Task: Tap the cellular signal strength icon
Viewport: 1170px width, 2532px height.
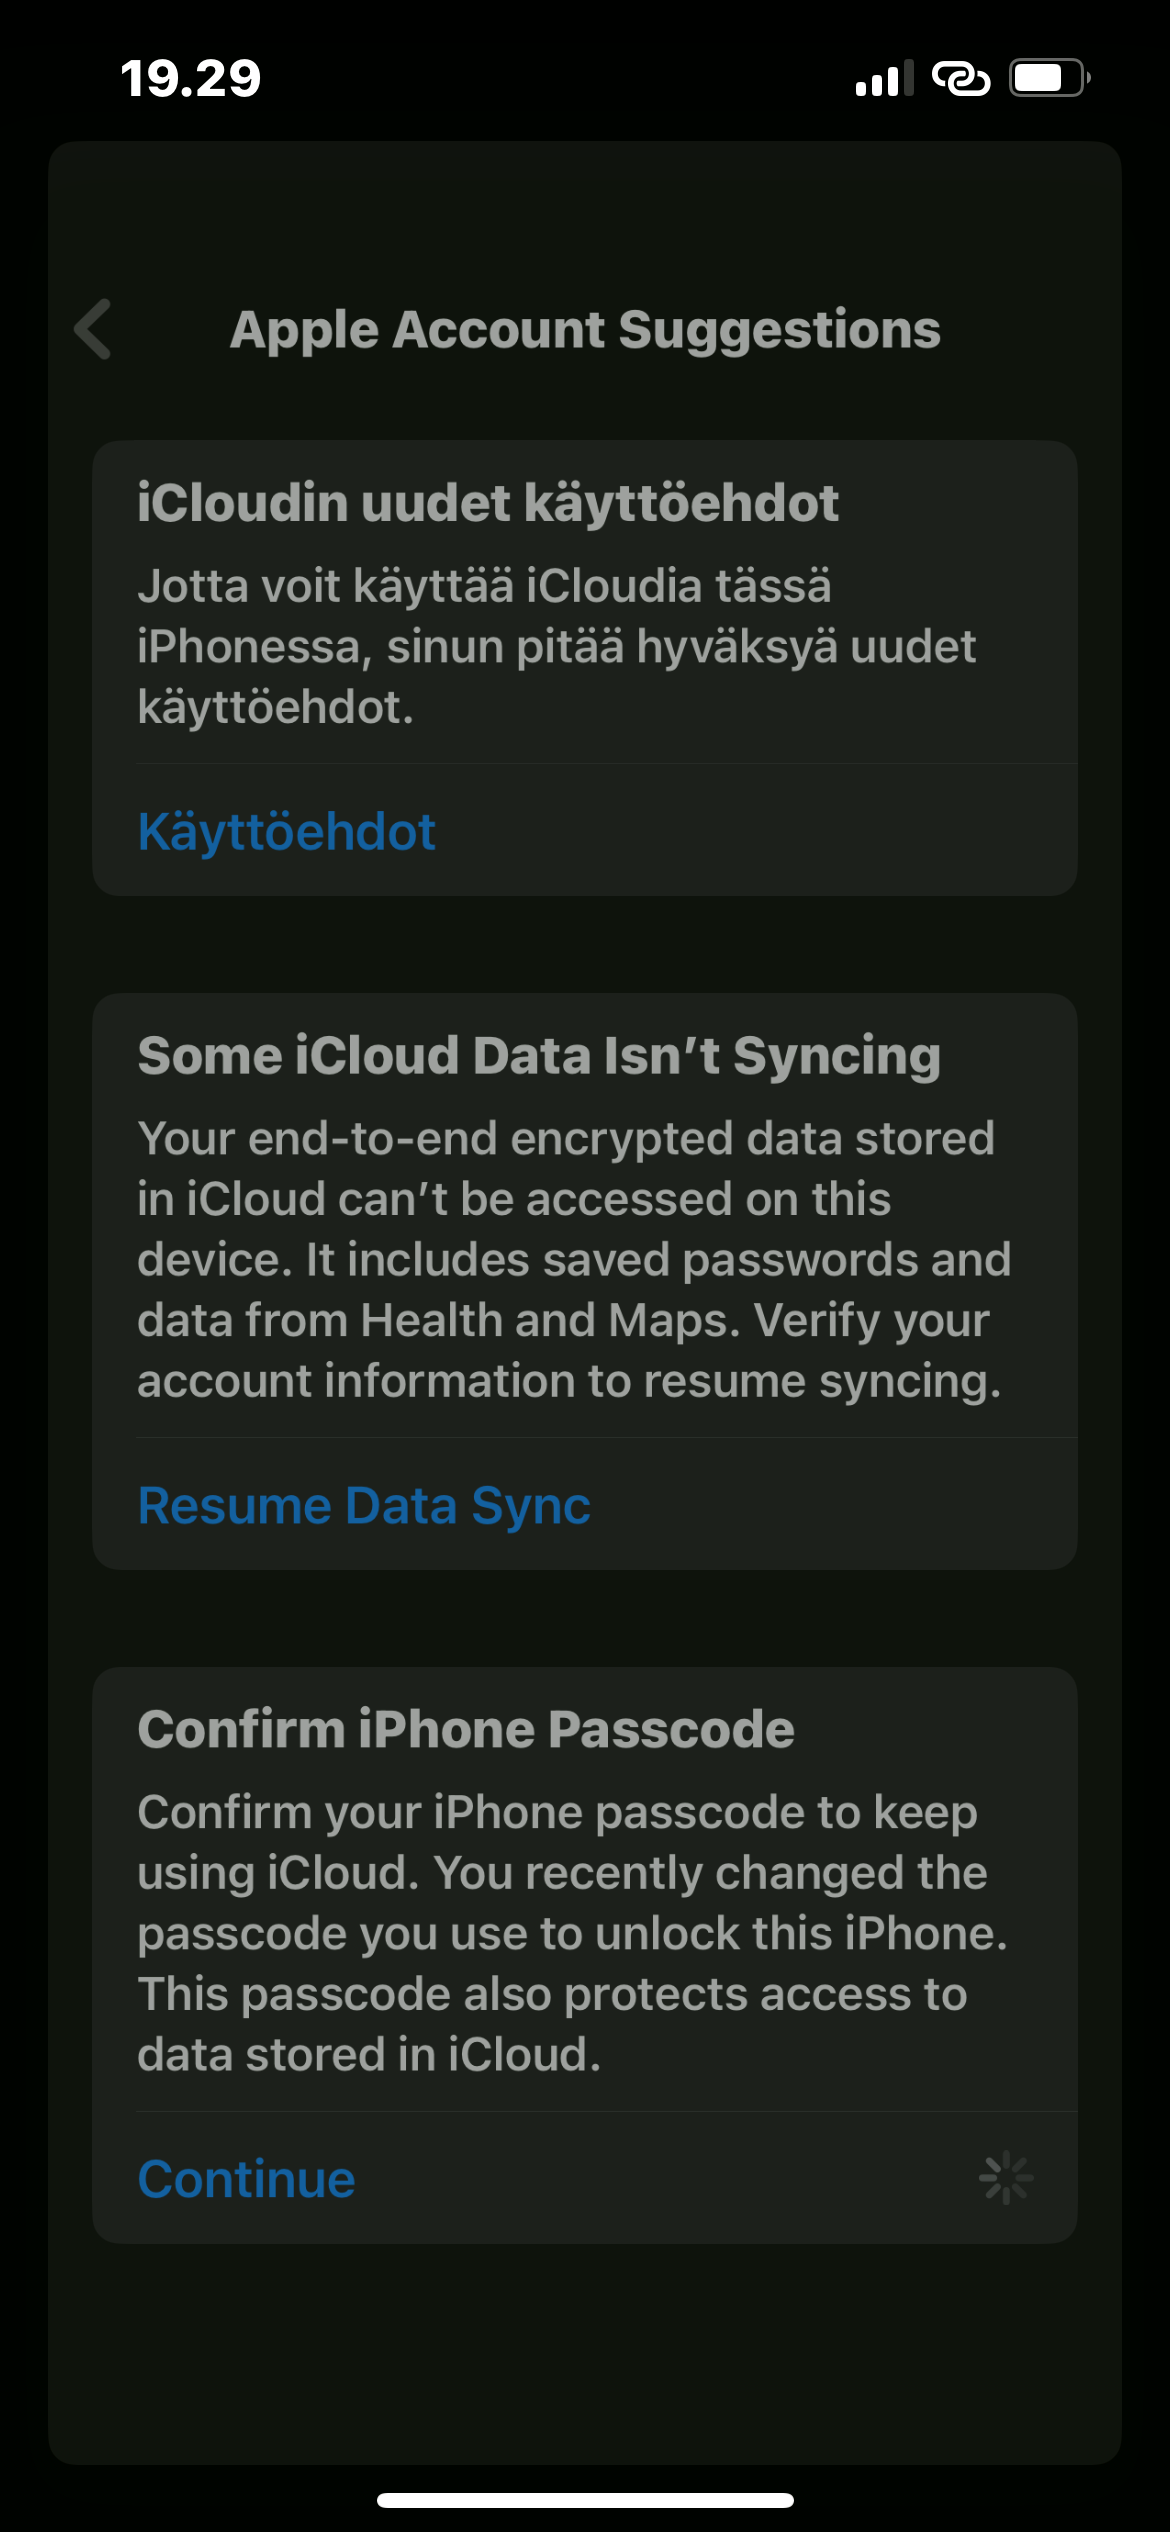Action: click(x=884, y=79)
